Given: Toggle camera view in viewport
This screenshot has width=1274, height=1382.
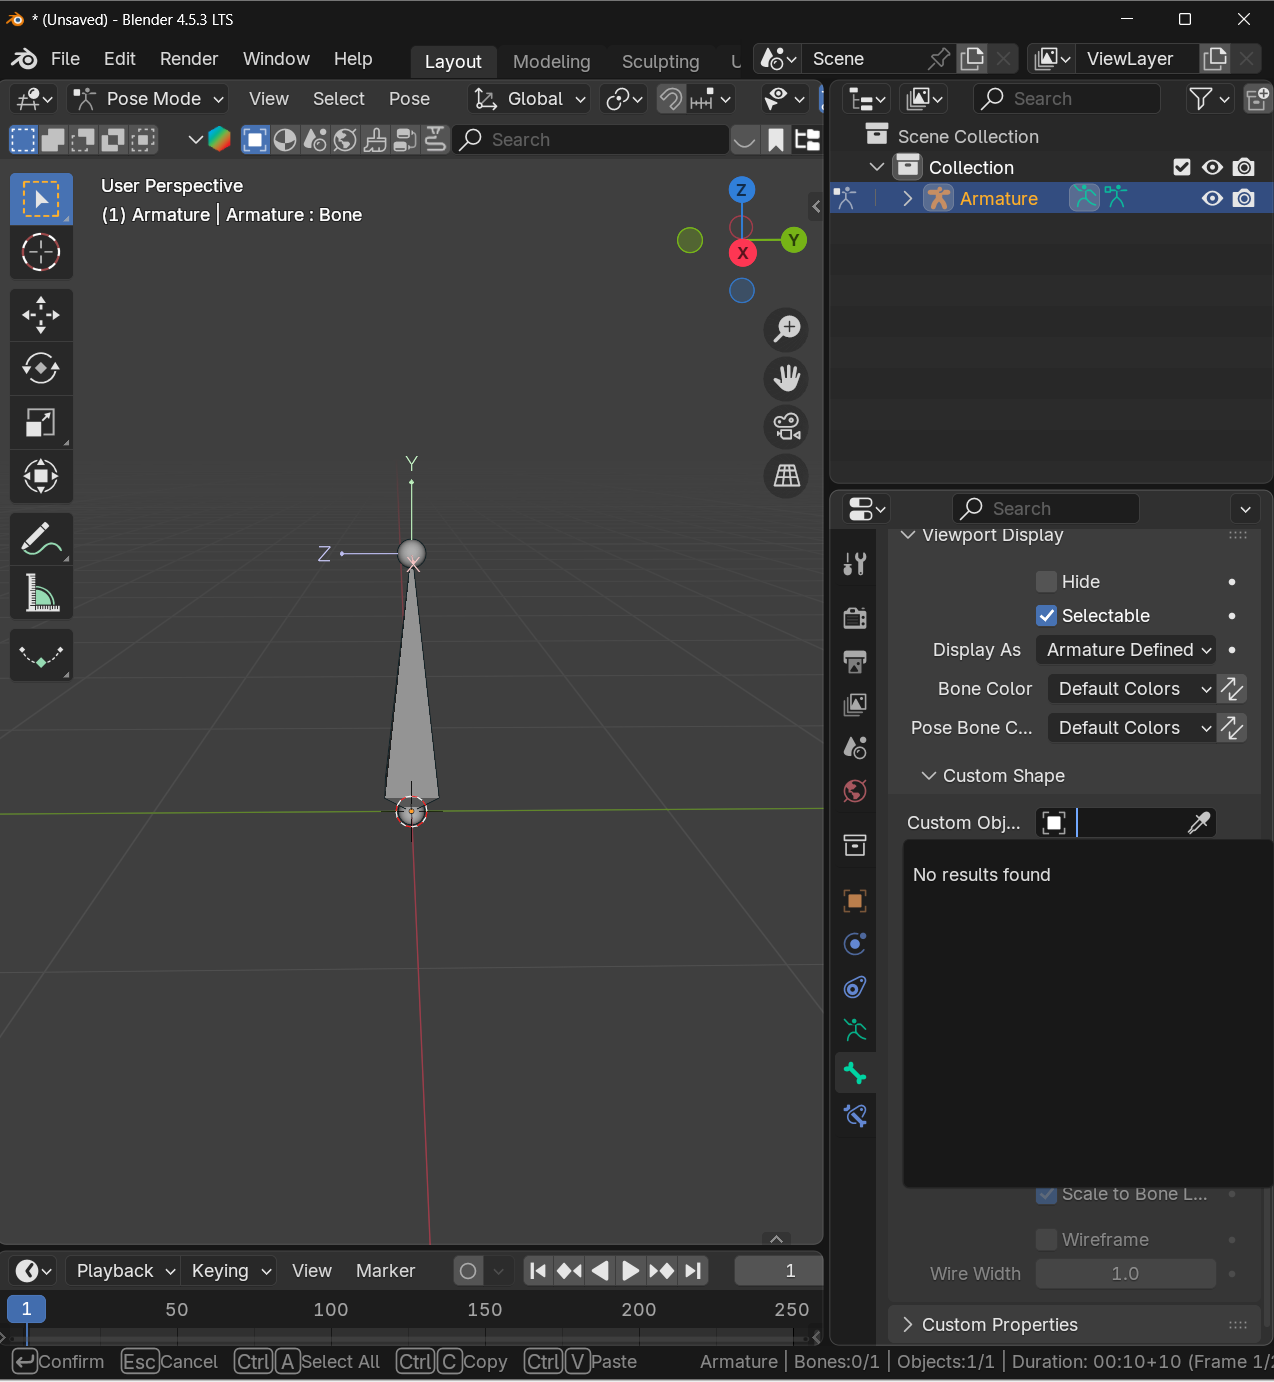Looking at the screenshot, I should pos(787,427).
